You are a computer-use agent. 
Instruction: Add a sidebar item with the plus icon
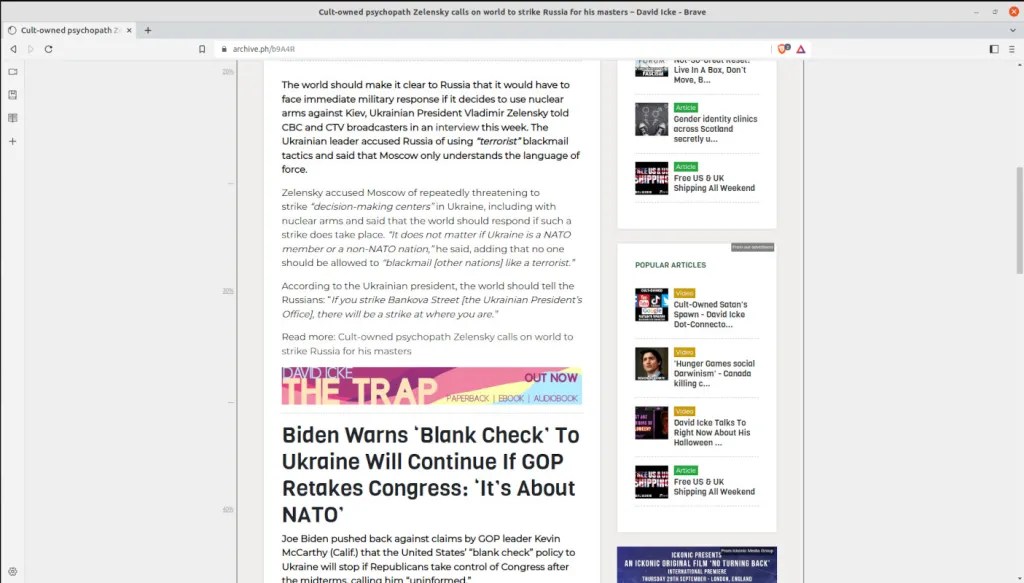pos(12,141)
